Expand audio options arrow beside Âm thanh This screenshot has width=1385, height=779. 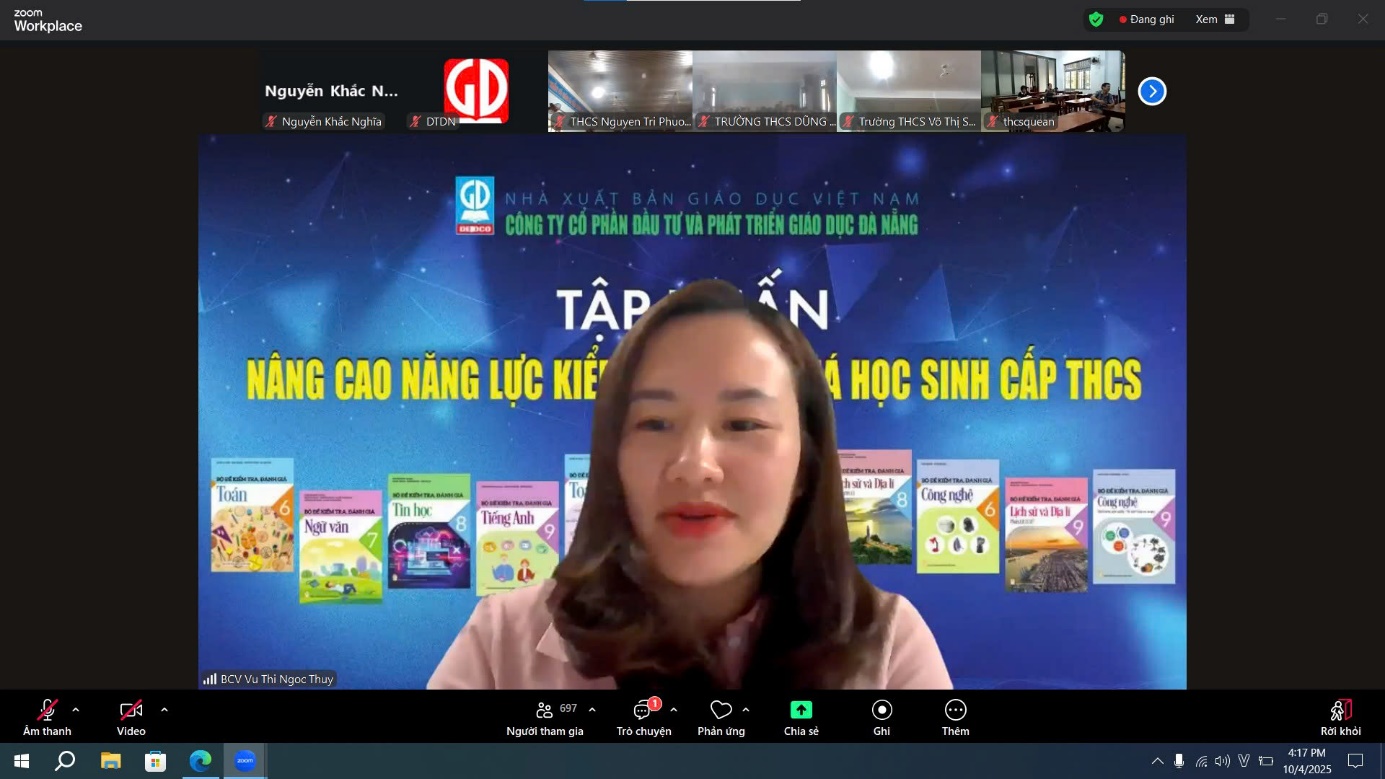click(x=76, y=710)
